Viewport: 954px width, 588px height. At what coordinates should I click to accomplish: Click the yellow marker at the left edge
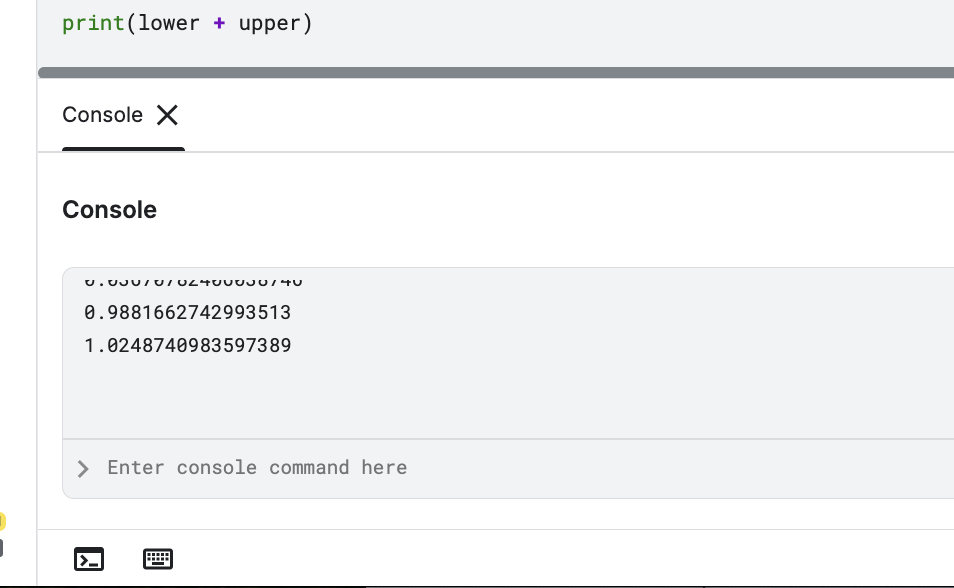[x=2, y=521]
